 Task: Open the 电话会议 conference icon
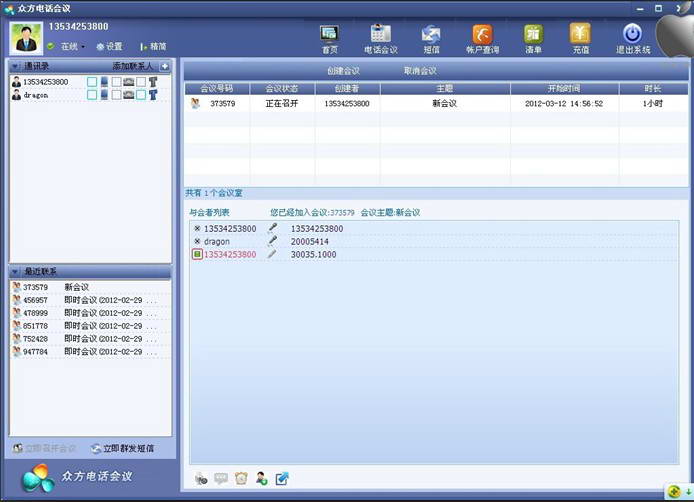[380, 38]
